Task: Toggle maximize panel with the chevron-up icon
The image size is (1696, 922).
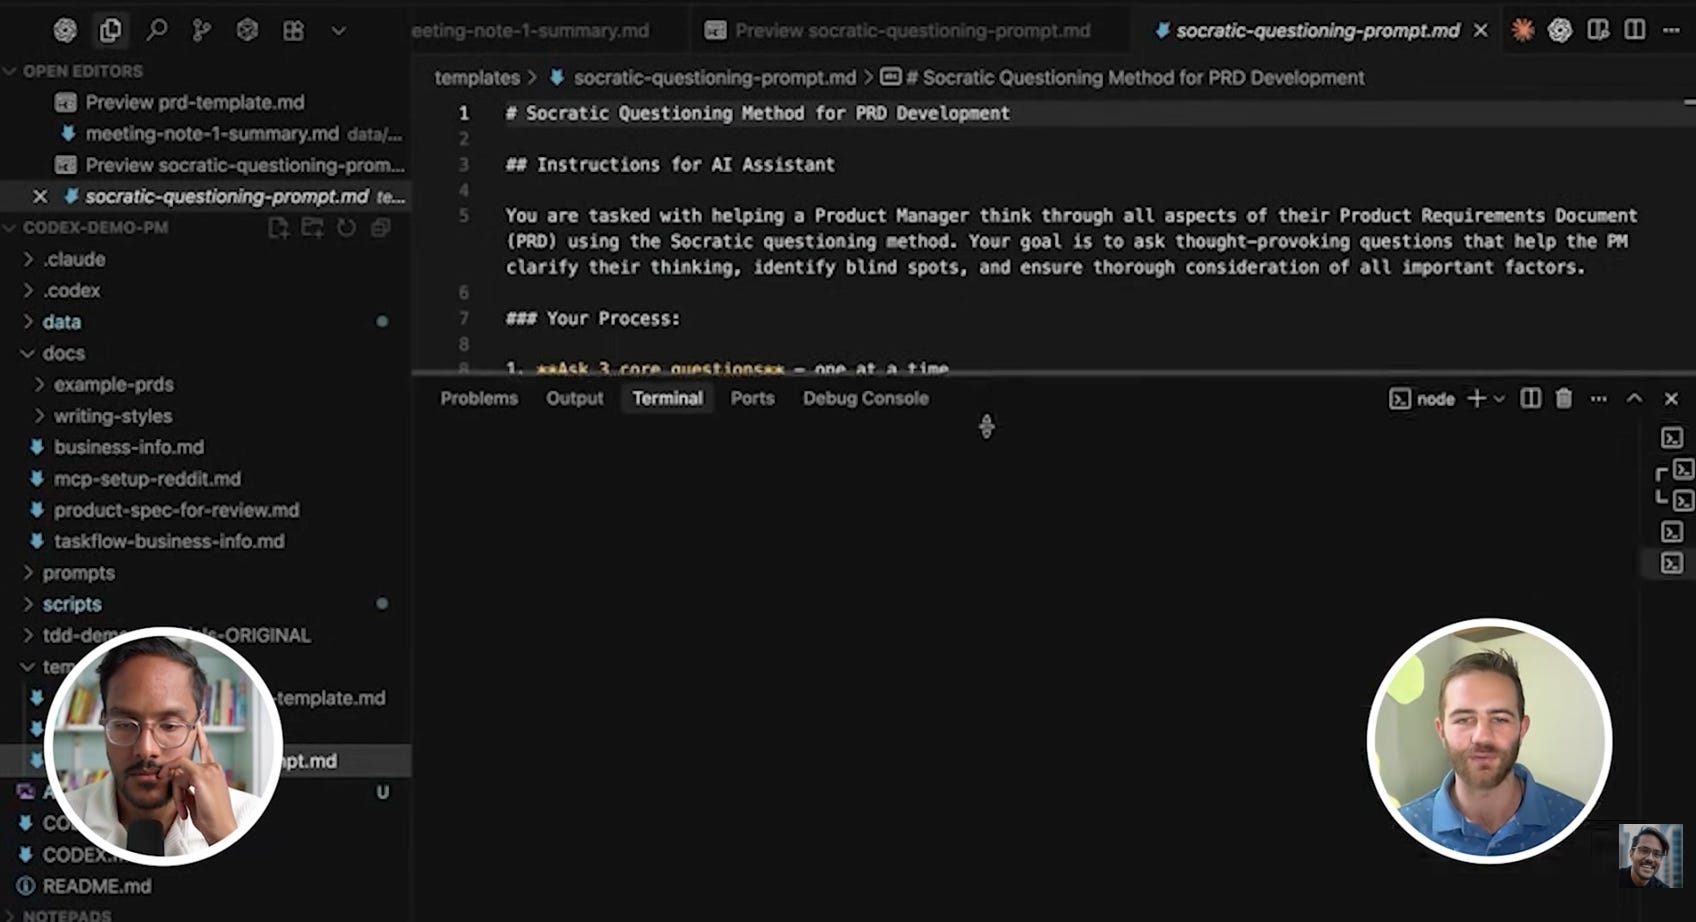Action: pyautogui.click(x=1634, y=398)
